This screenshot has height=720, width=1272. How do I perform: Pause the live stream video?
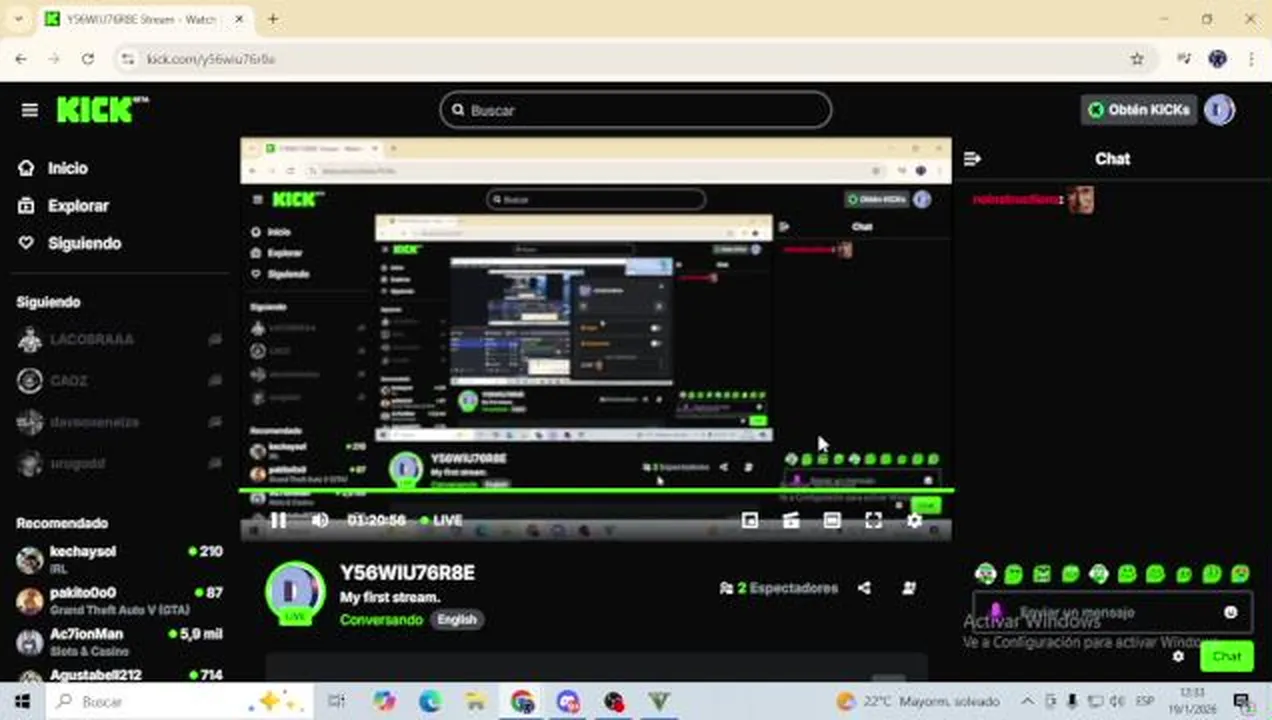pyautogui.click(x=279, y=520)
